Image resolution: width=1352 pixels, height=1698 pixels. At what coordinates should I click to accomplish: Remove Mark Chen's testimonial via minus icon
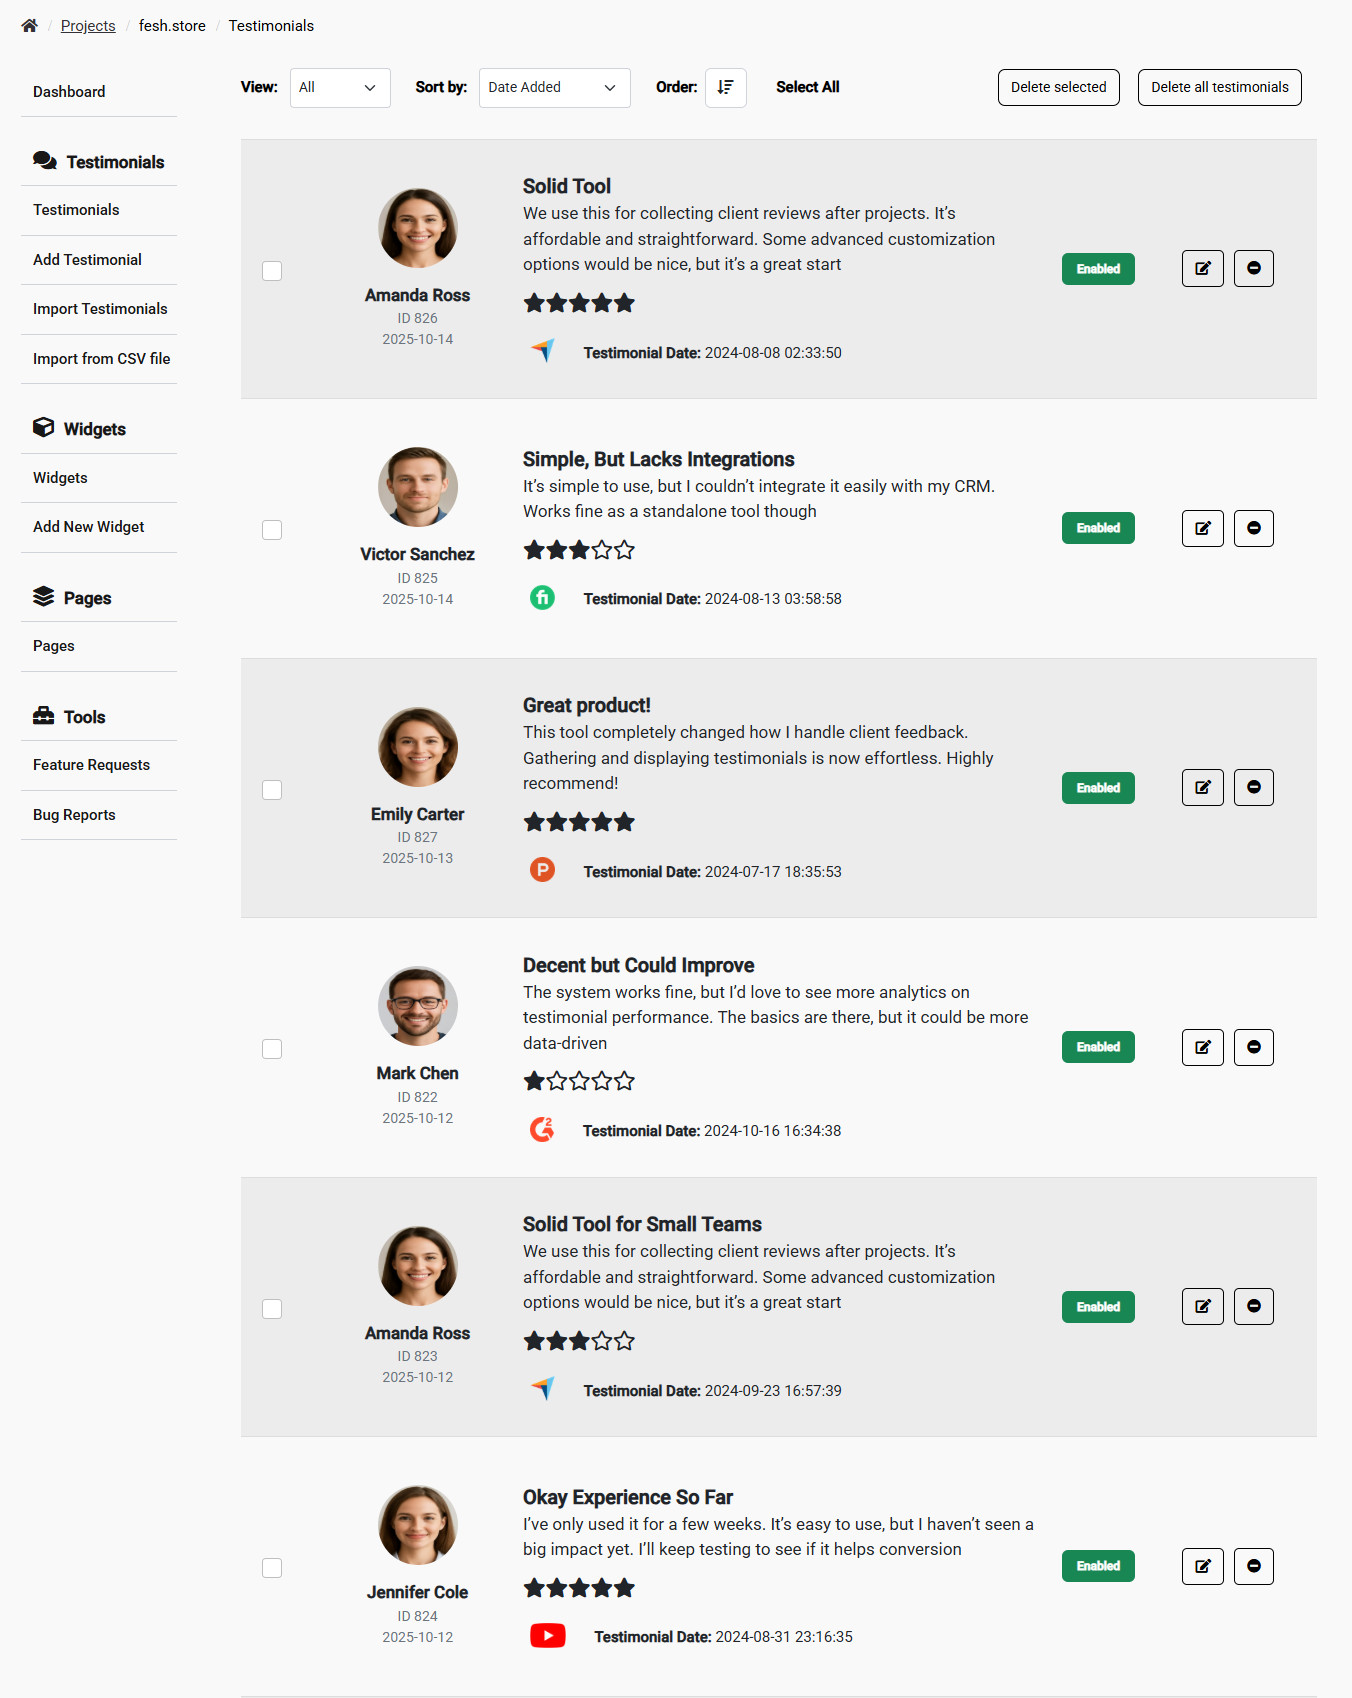(1253, 1047)
